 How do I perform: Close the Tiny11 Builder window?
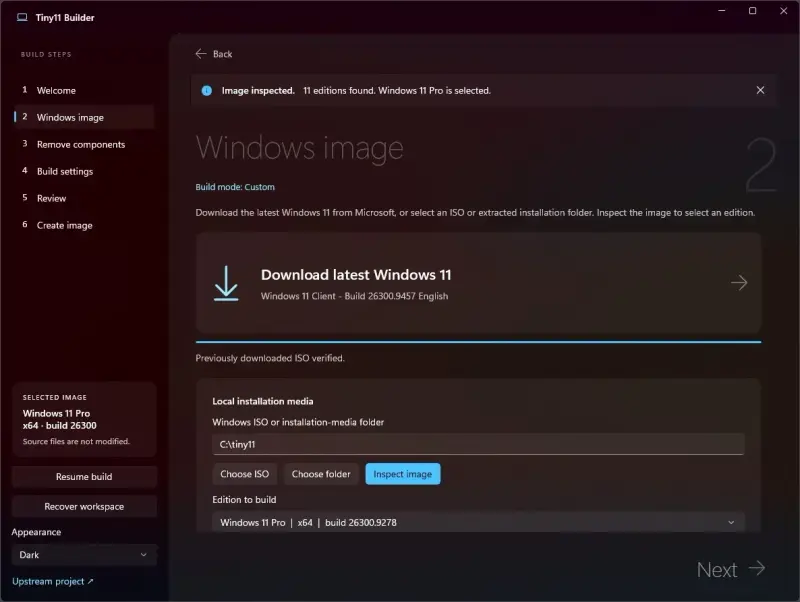point(784,11)
